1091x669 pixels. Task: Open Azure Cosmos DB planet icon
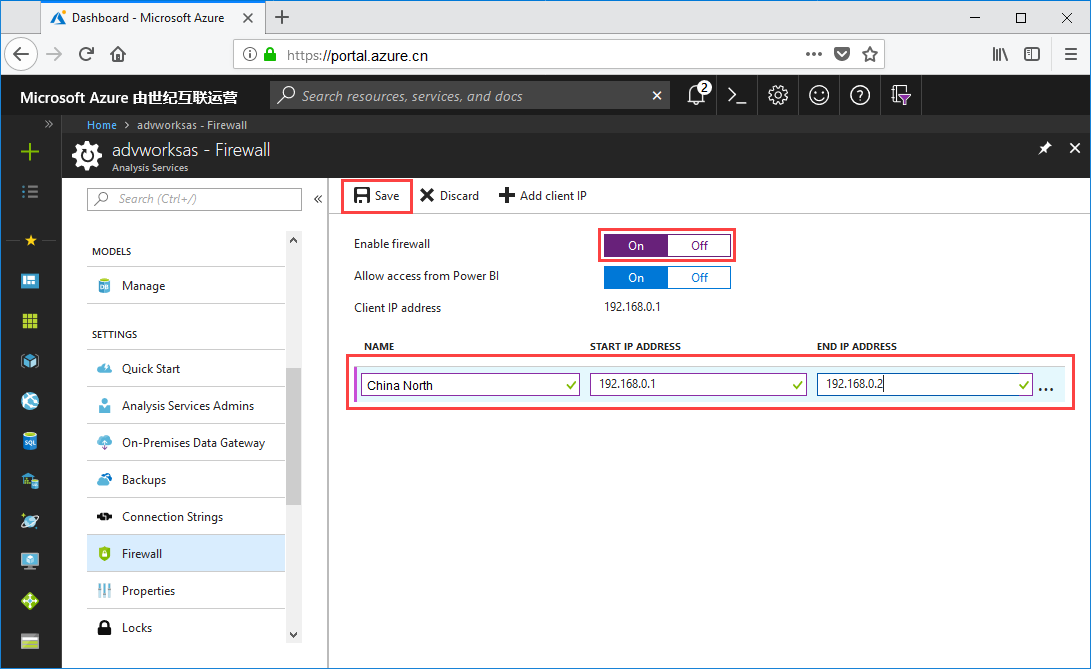(x=30, y=521)
